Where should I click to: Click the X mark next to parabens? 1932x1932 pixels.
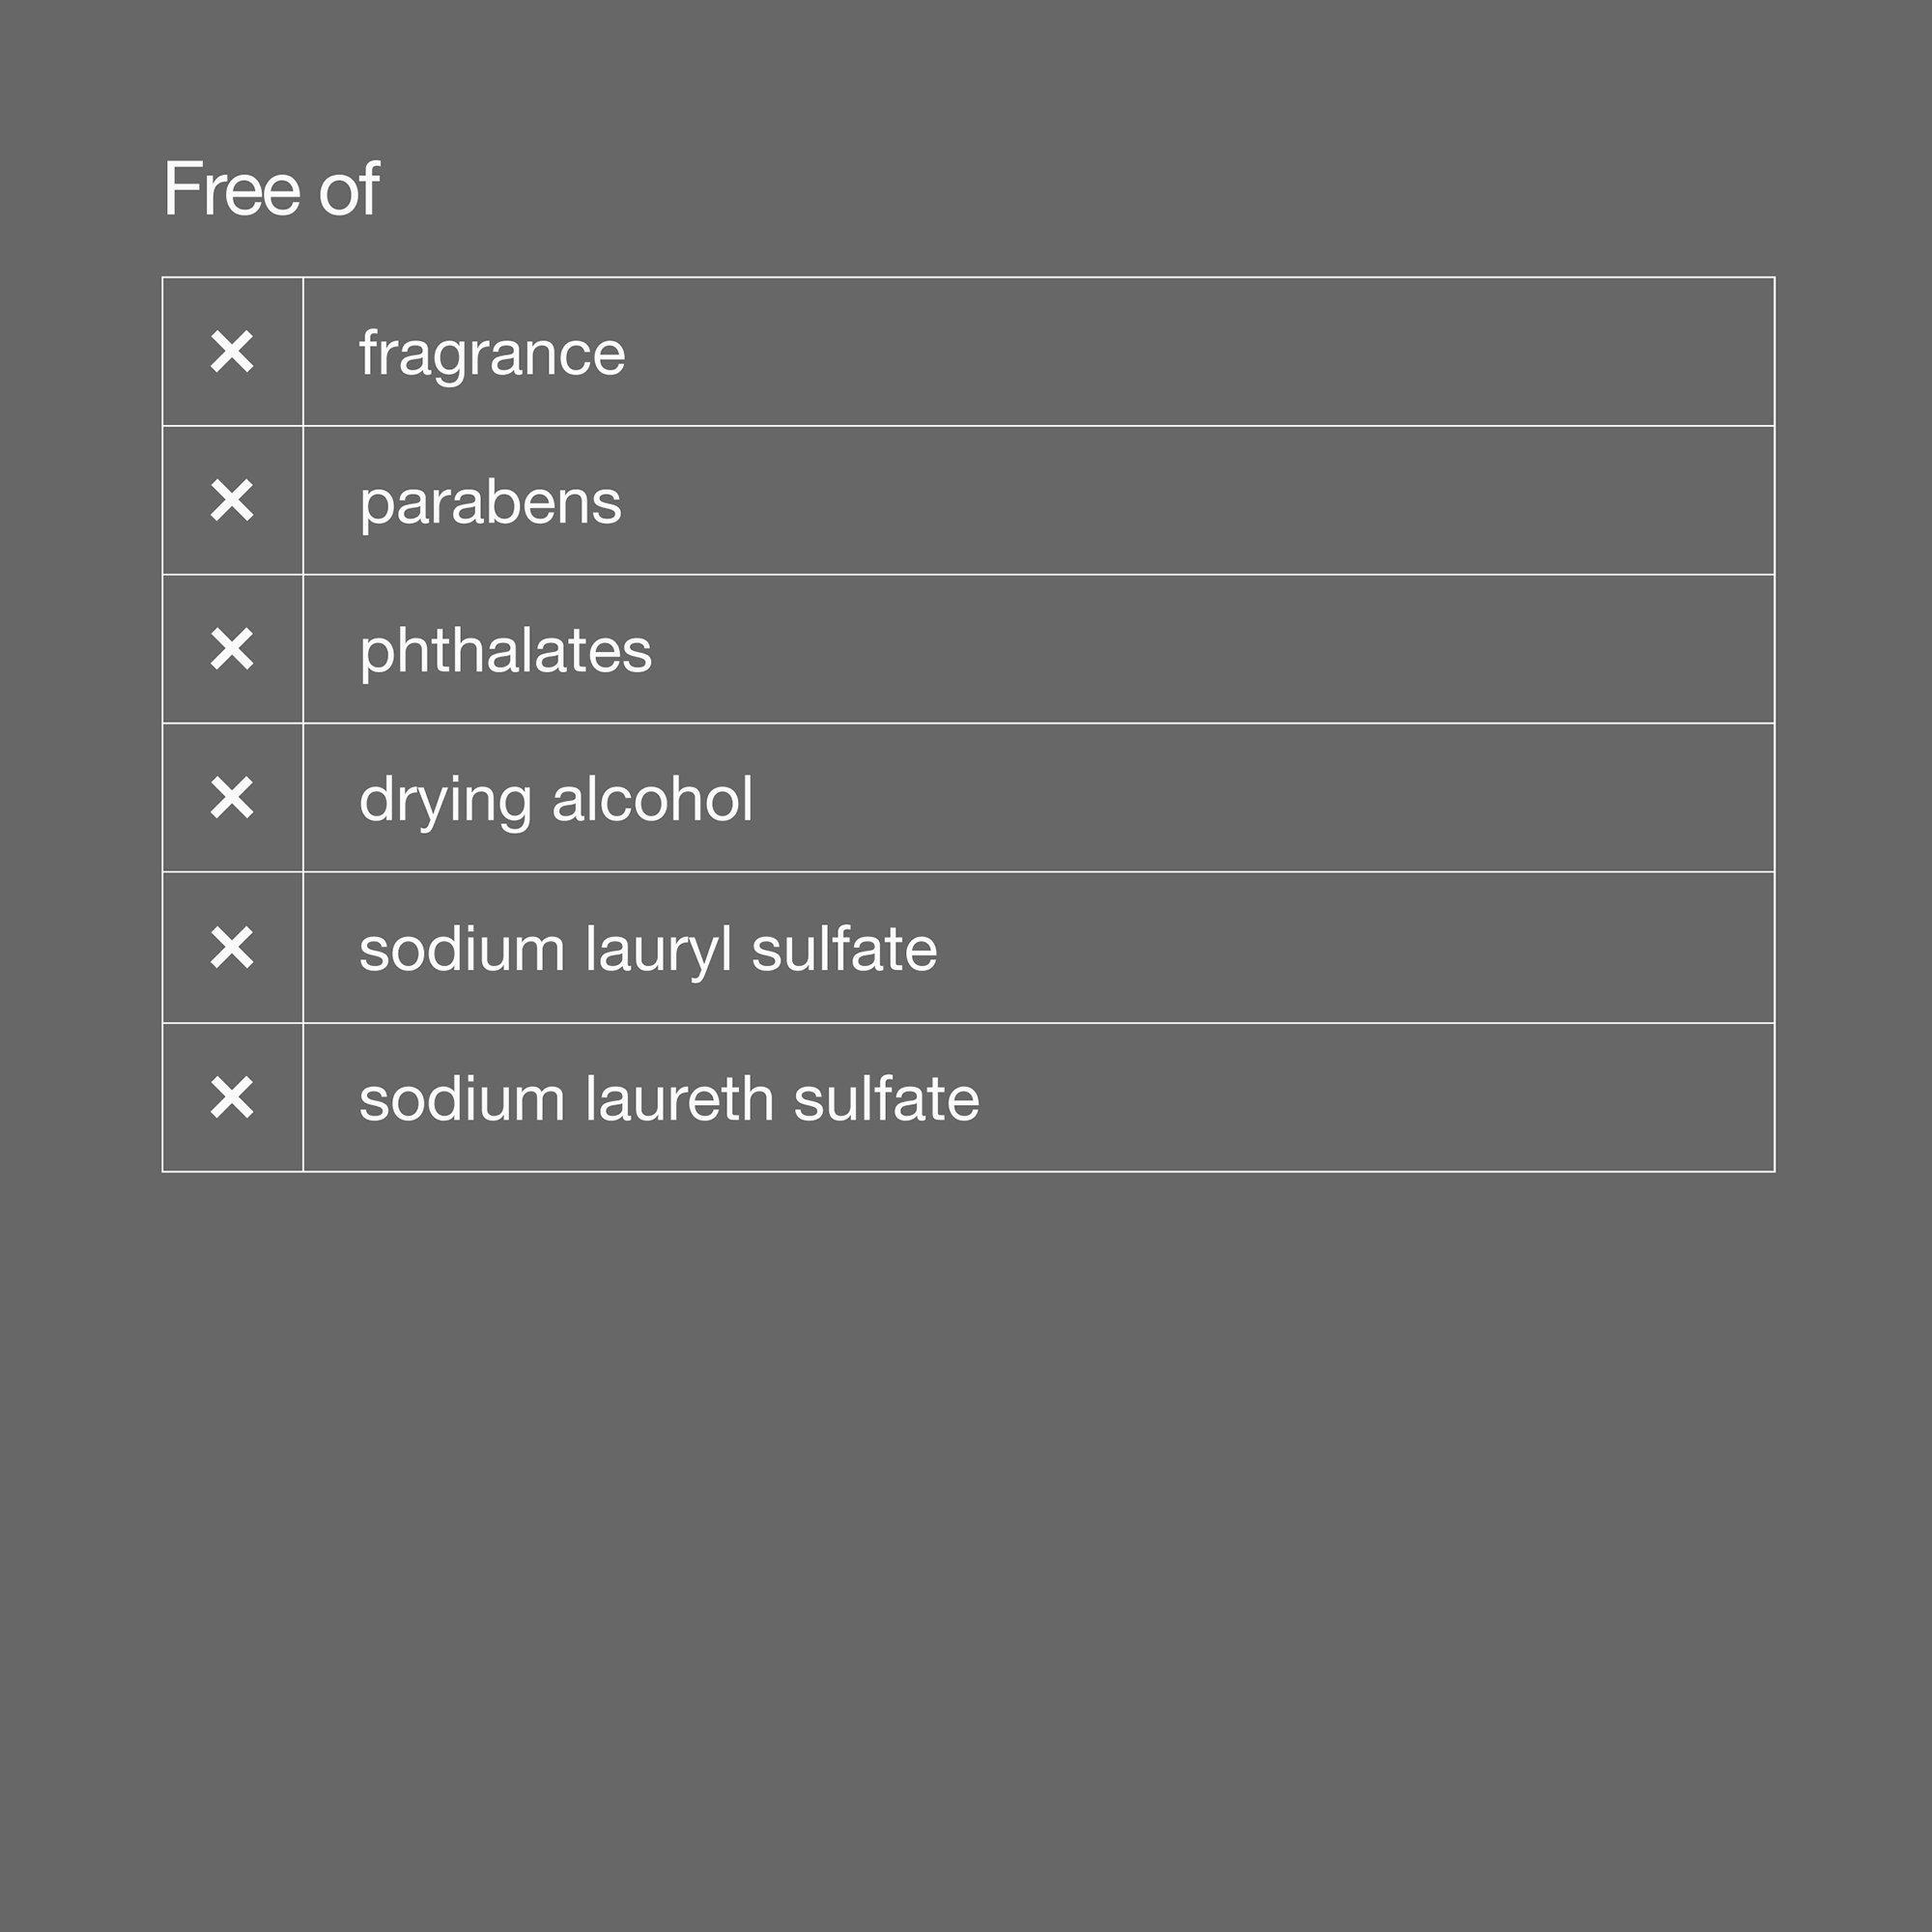tap(232, 501)
